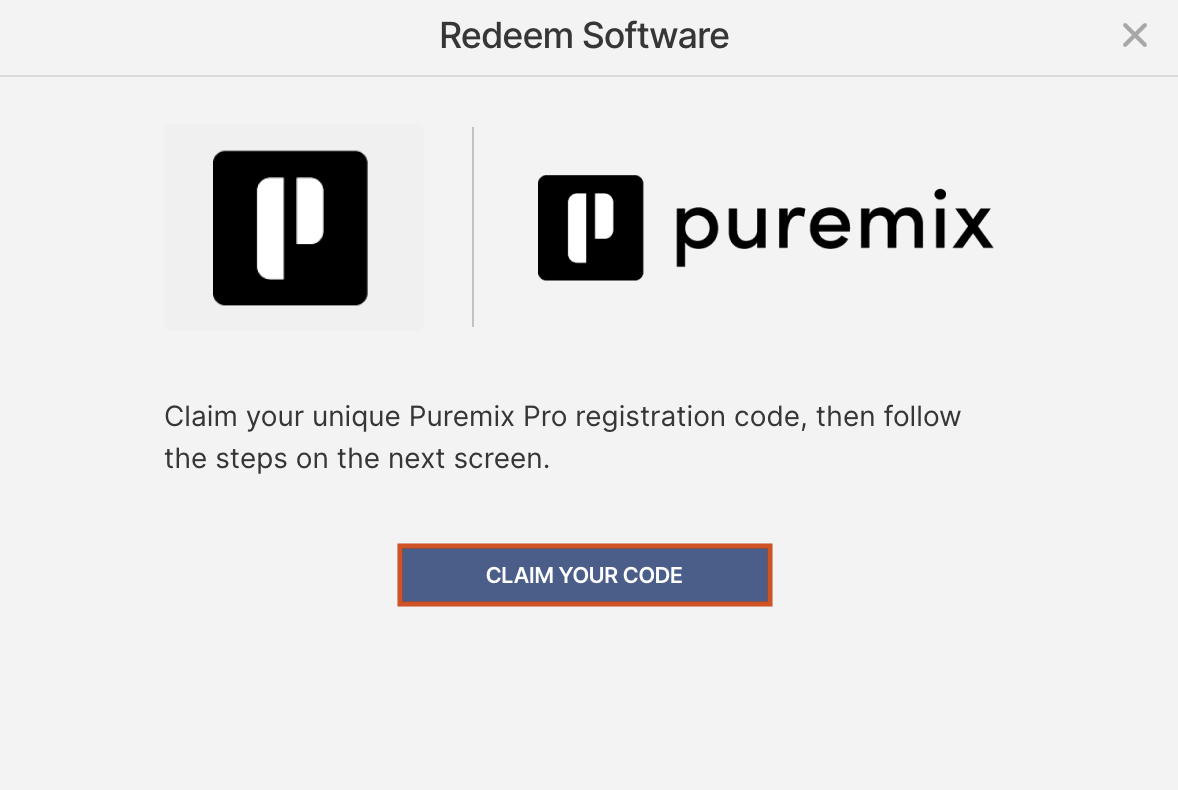The image size is (1178, 790).
Task: Click the word Software in the header
Action: (x=656, y=36)
